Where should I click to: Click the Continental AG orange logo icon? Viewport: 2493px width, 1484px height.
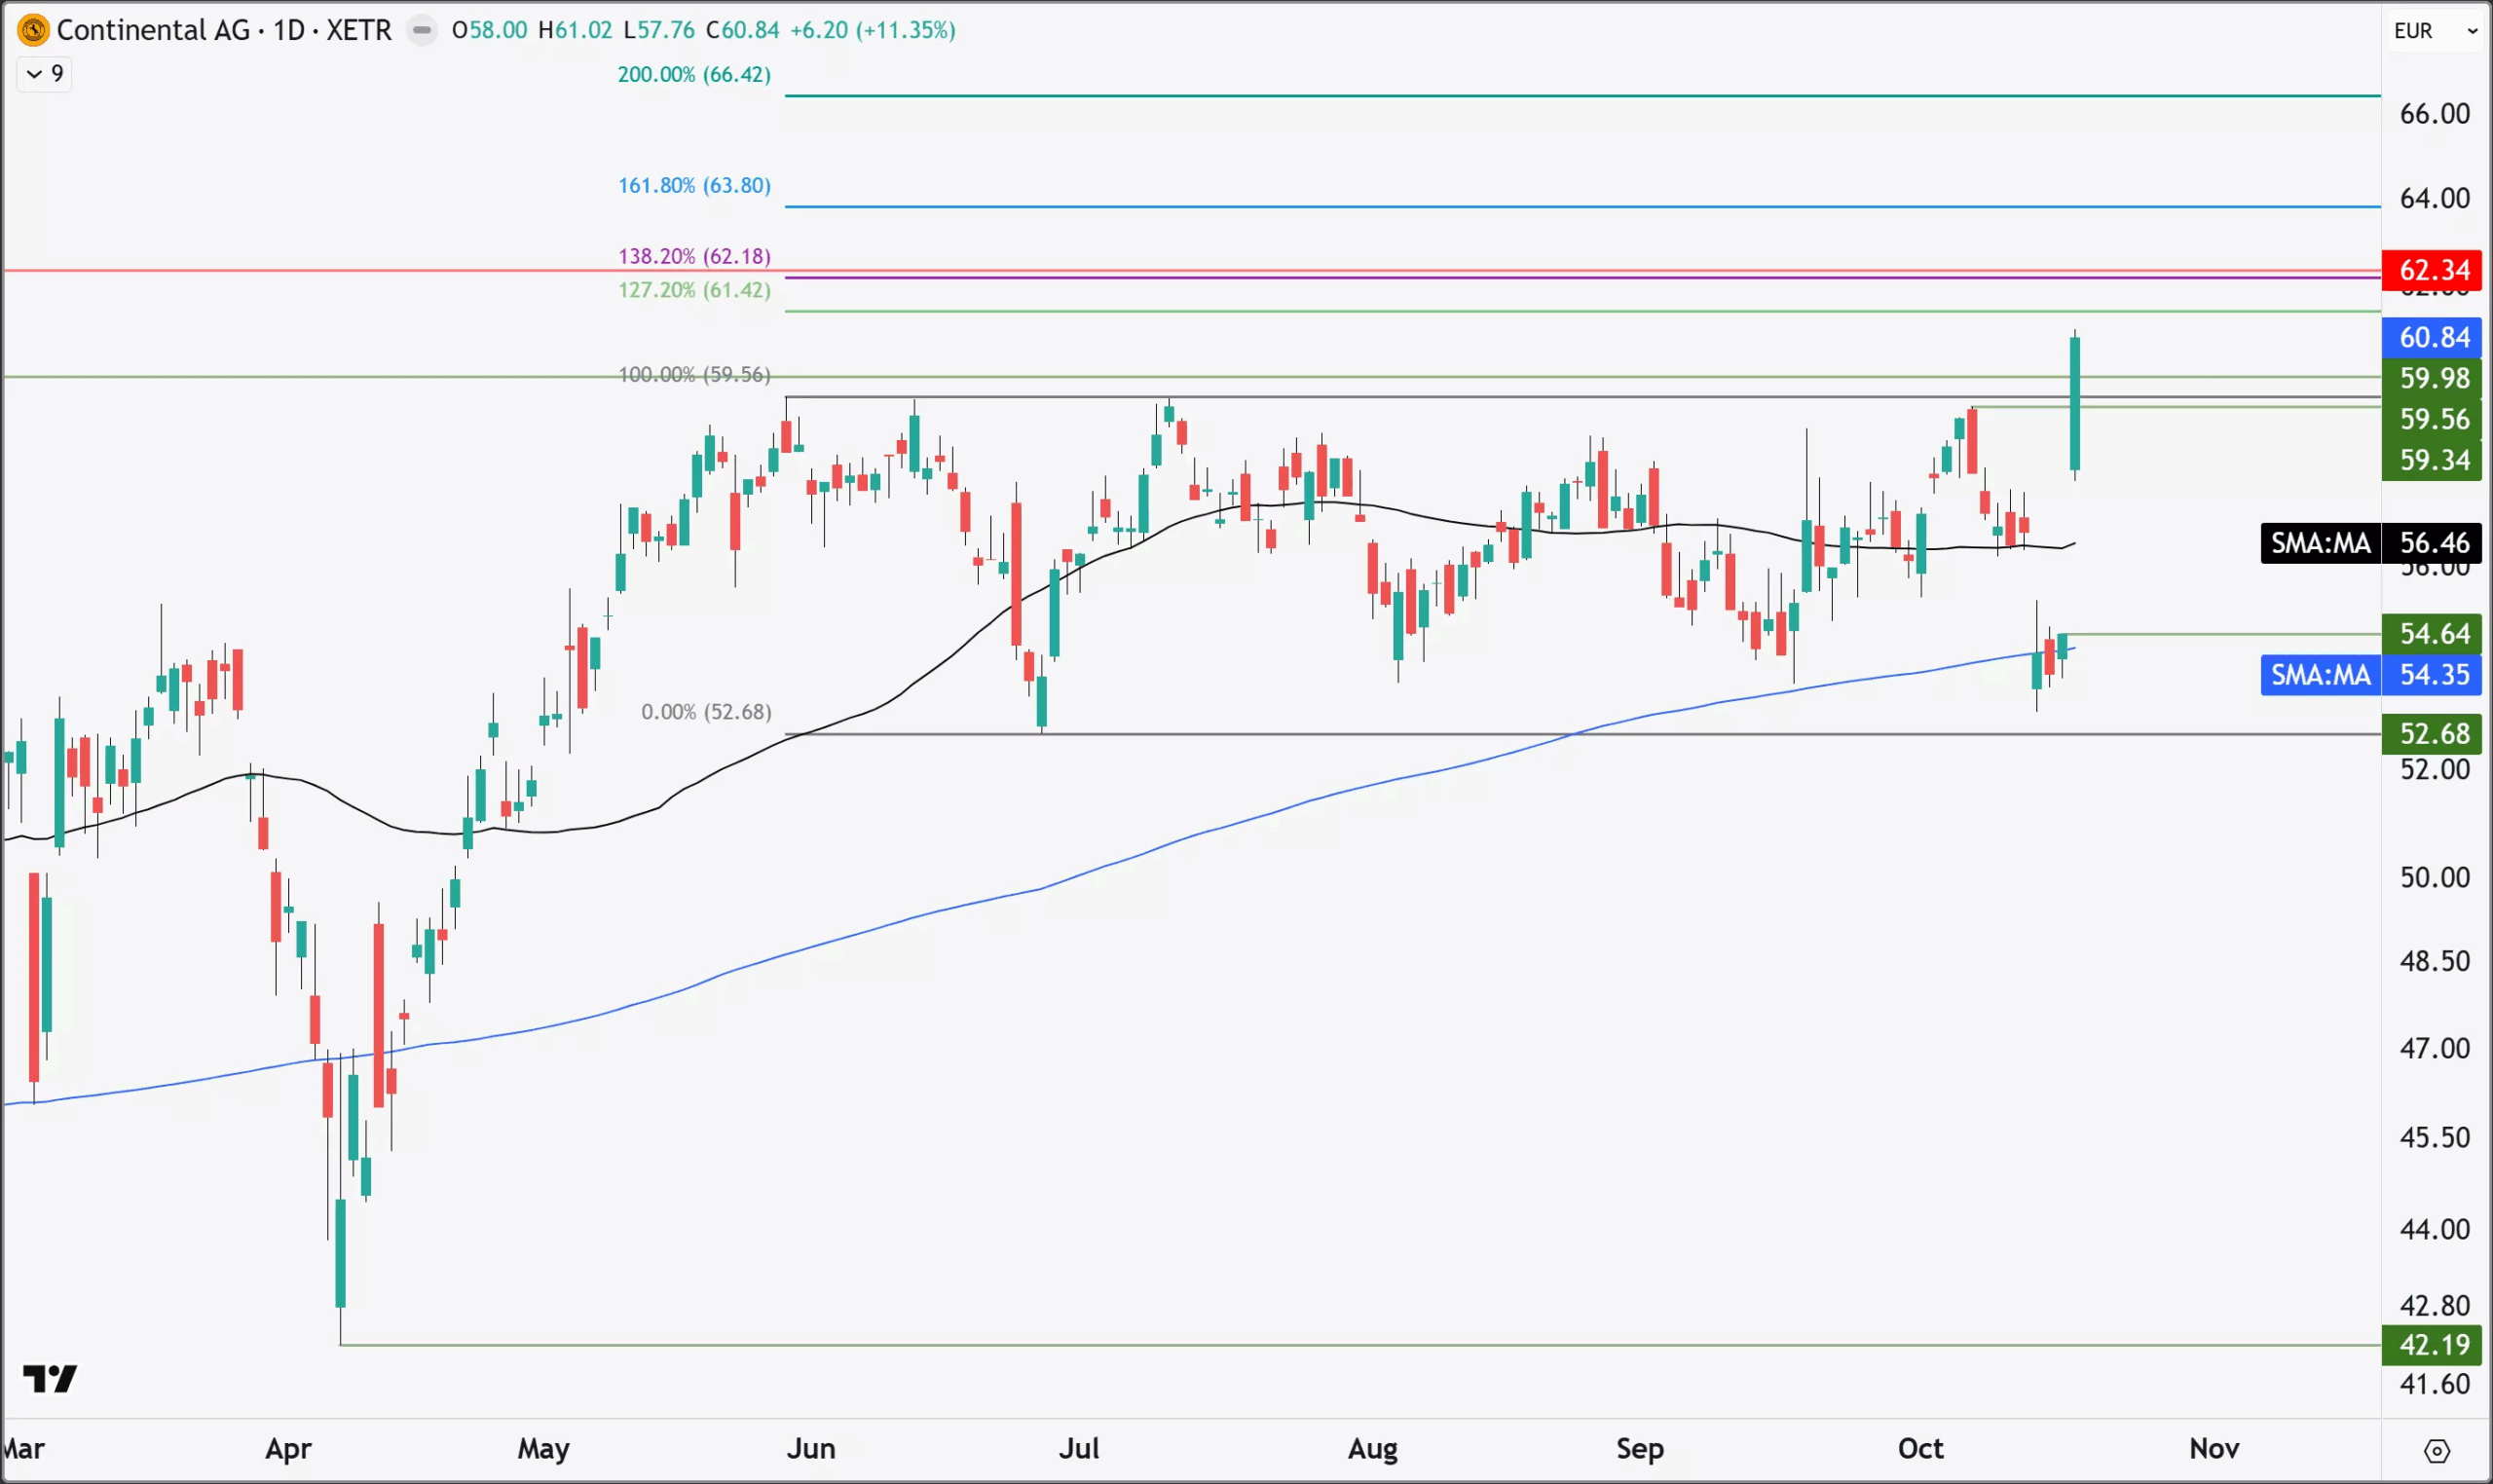click(33, 30)
